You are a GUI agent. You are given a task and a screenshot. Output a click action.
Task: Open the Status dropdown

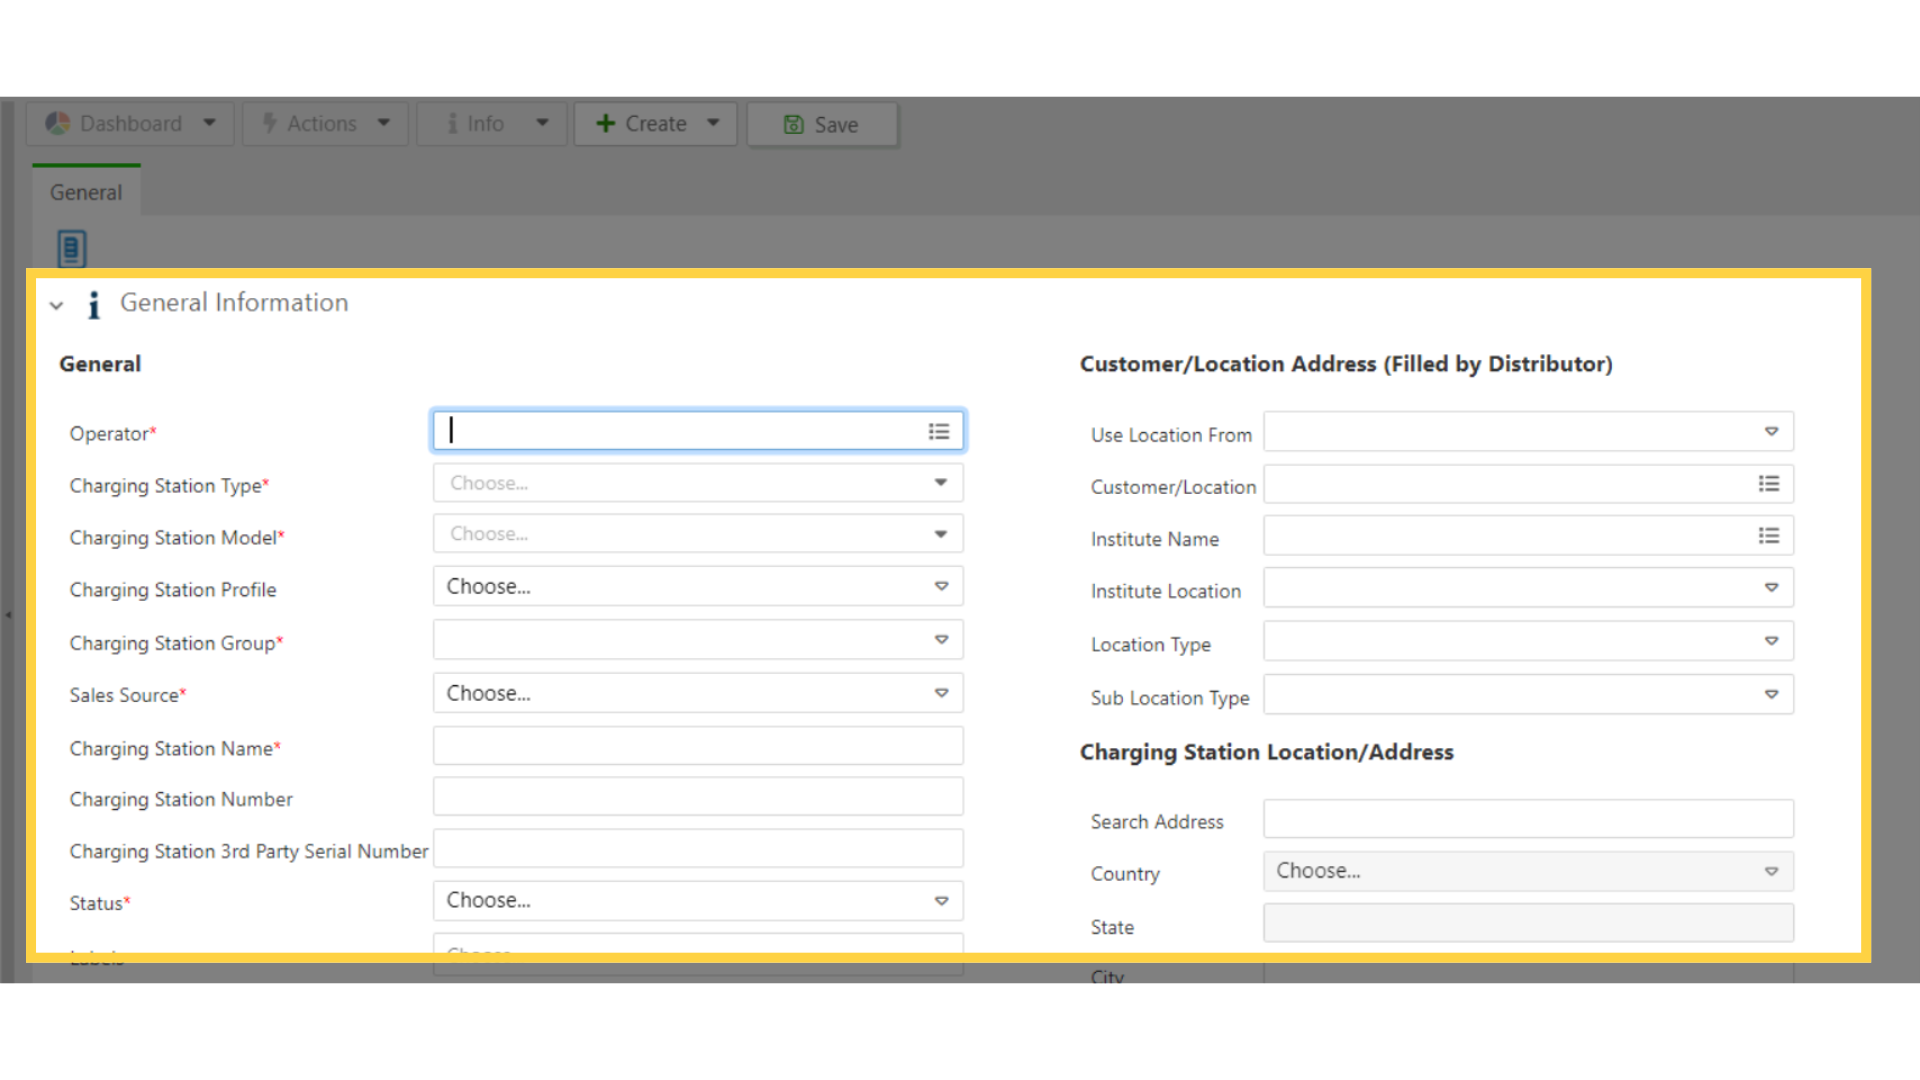coord(698,901)
